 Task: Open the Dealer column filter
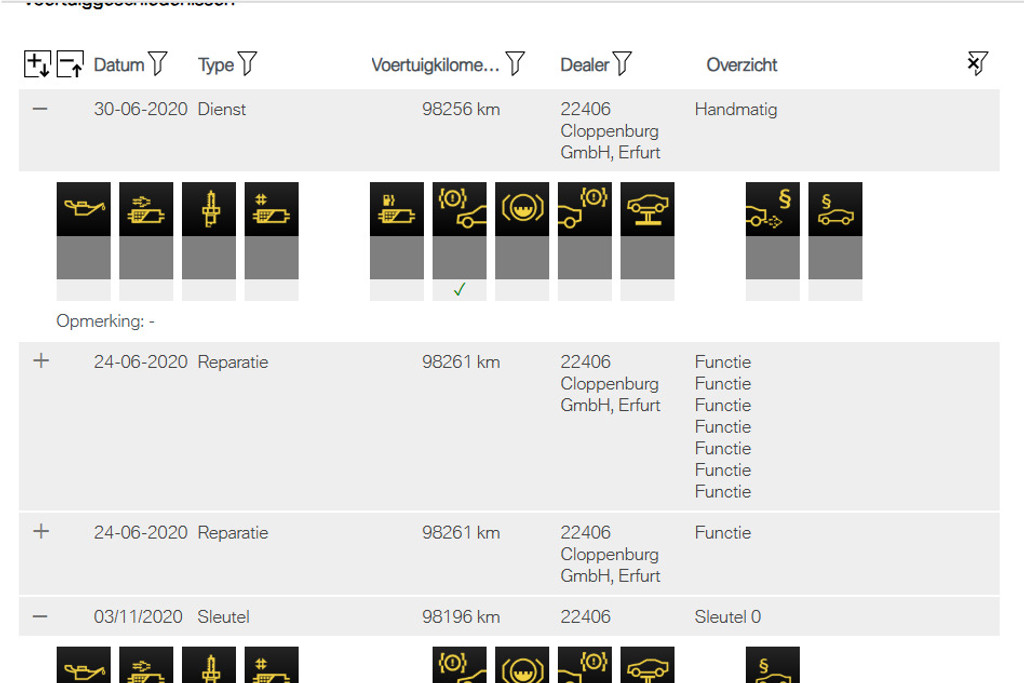coord(622,63)
